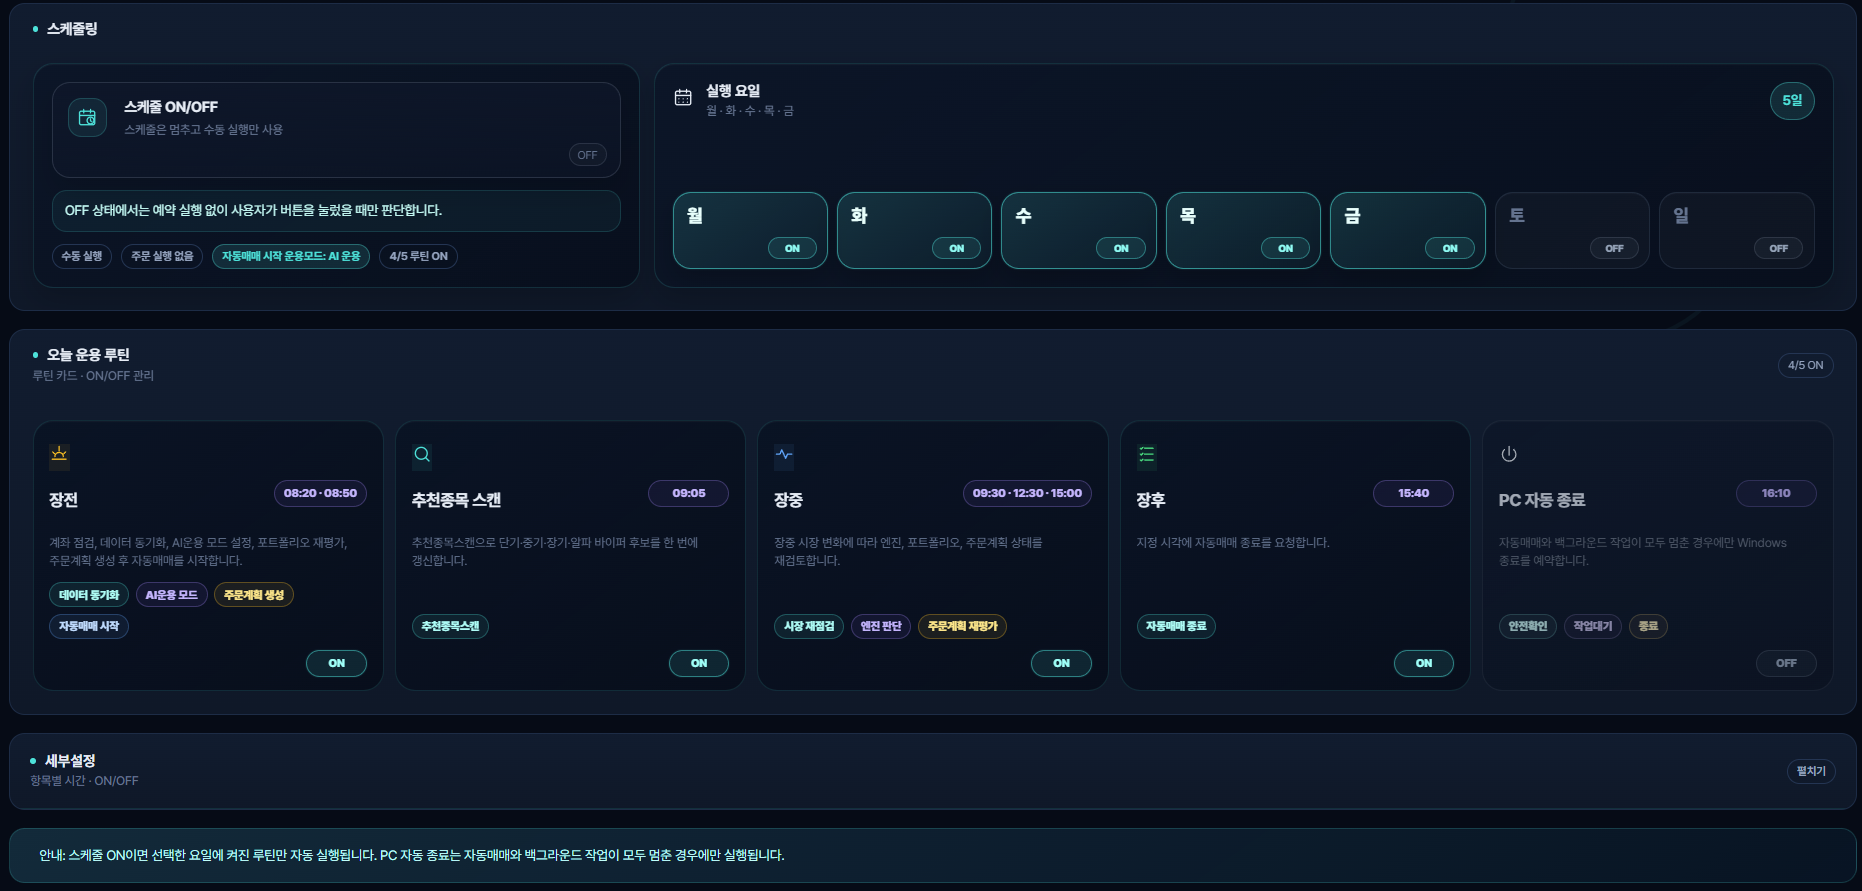Click the power icon on PC 자동 종료 card

pos(1509,455)
